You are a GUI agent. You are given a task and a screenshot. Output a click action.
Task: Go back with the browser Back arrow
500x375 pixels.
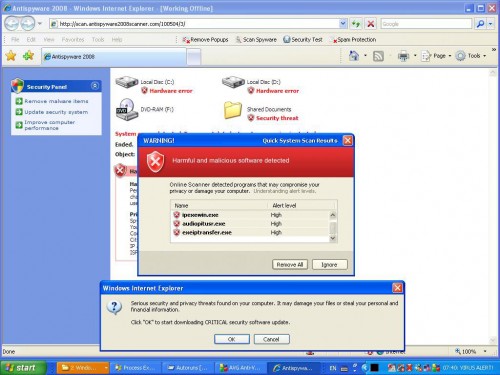pos(12,23)
